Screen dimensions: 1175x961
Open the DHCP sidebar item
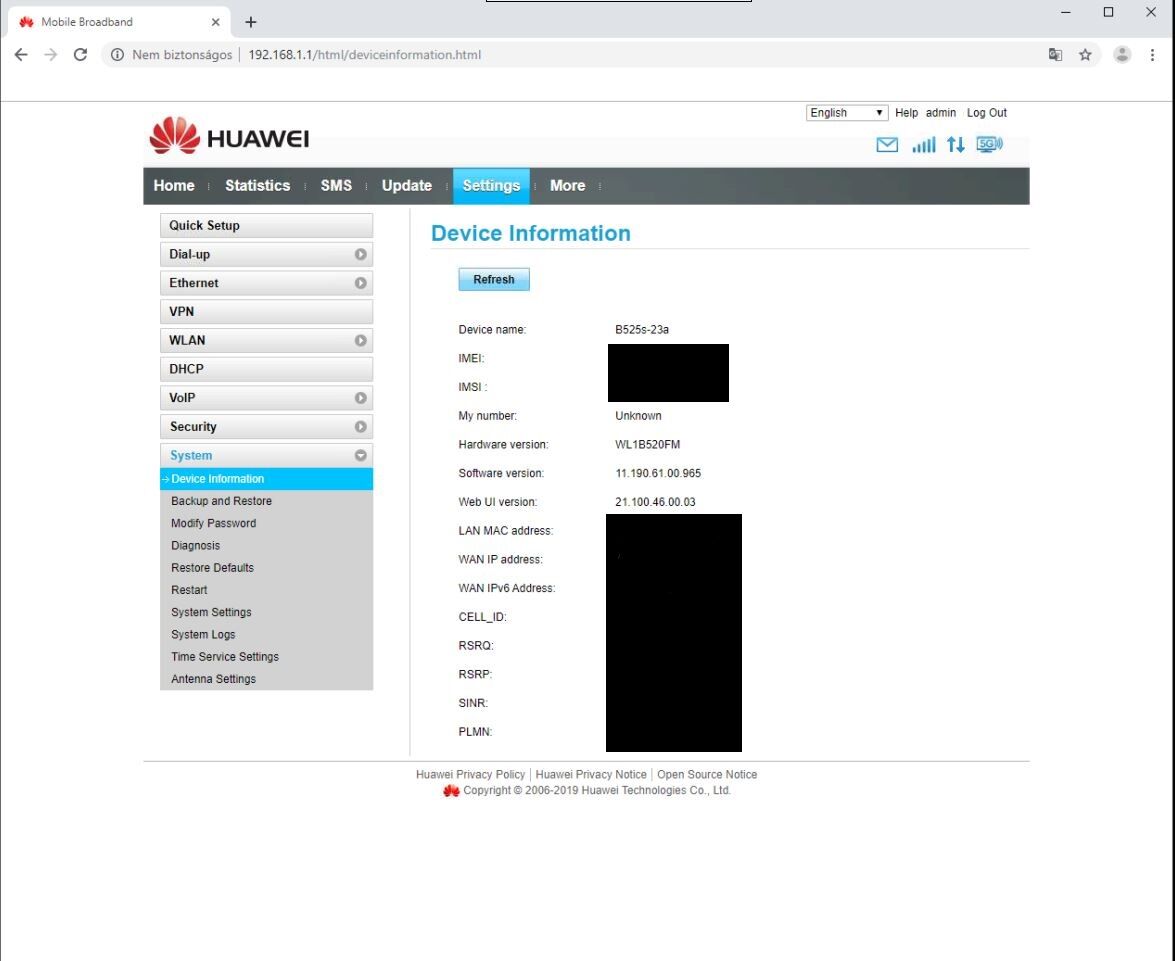click(x=266, y=370)
